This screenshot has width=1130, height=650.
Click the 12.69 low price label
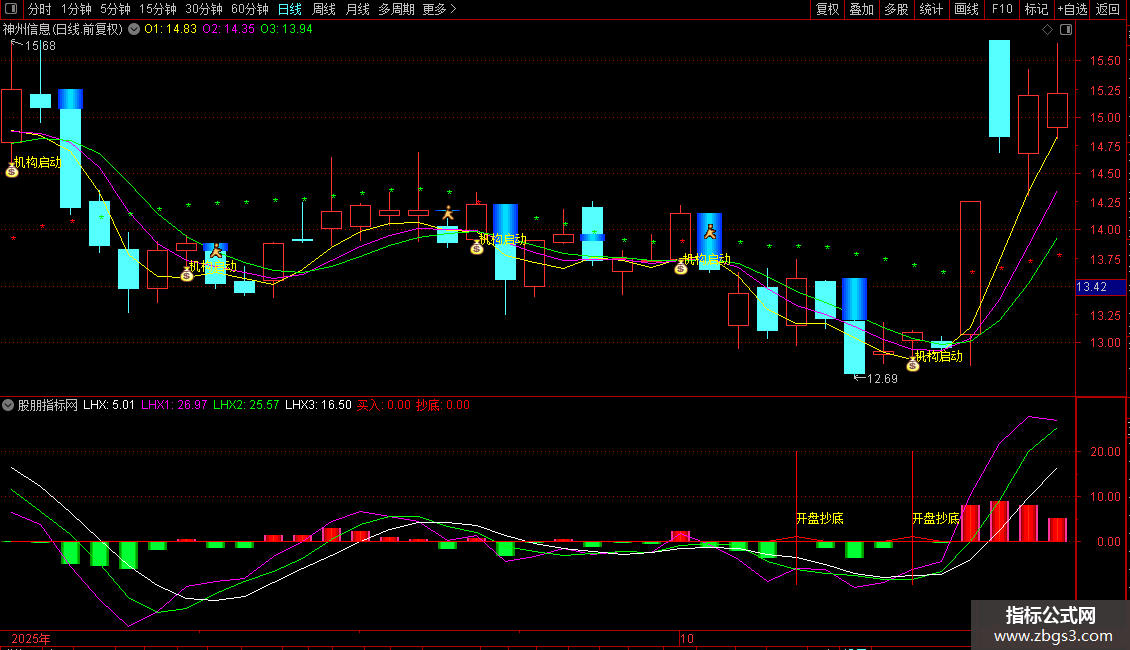tap(882, 378)
